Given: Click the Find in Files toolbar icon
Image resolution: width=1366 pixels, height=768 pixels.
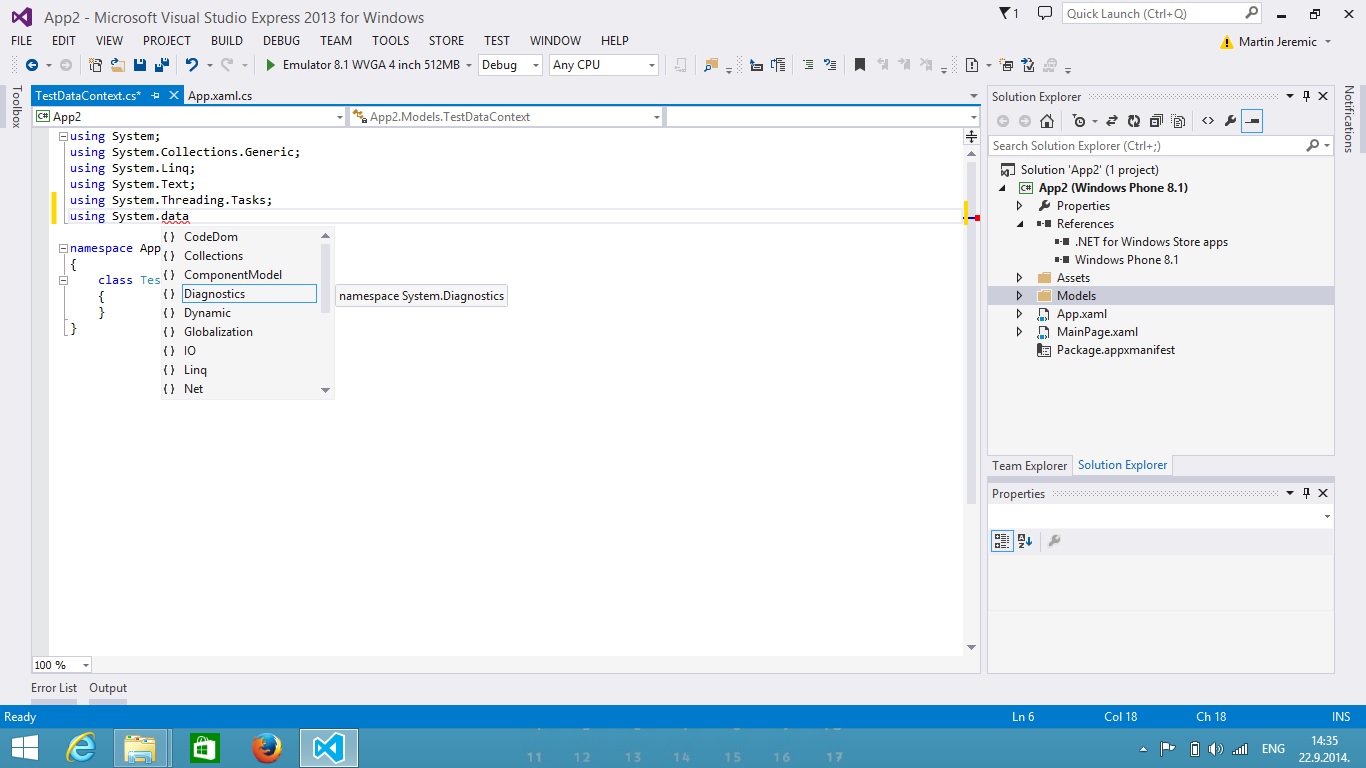Looking at the screenshot, I should click(711, 65).
